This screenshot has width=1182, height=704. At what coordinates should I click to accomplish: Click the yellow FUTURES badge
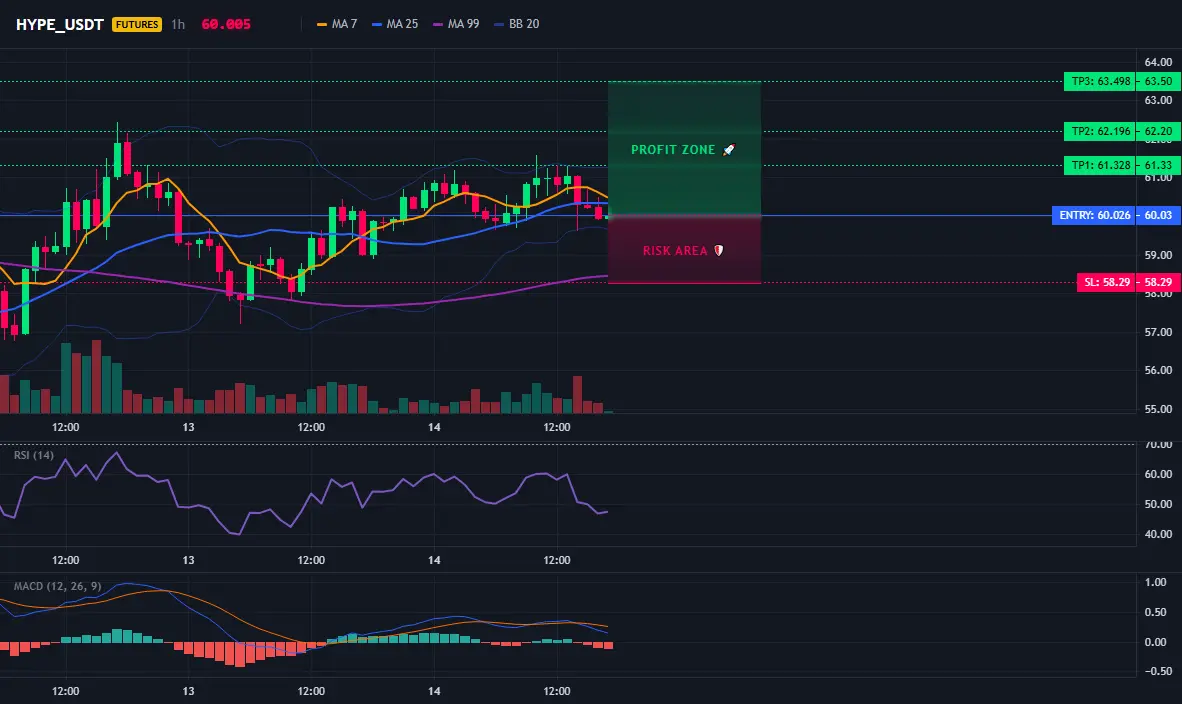point(136,24)
